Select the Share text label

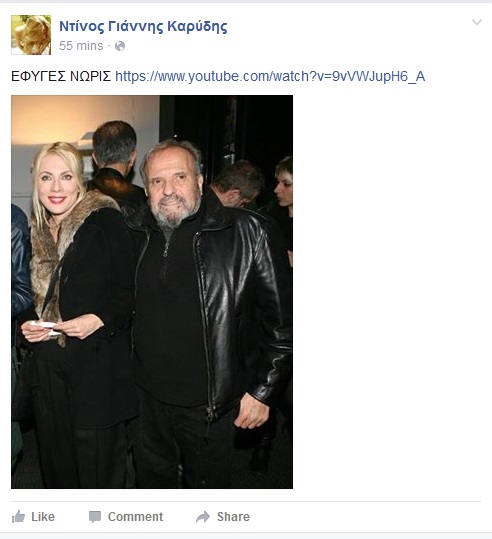coord(233,517)
